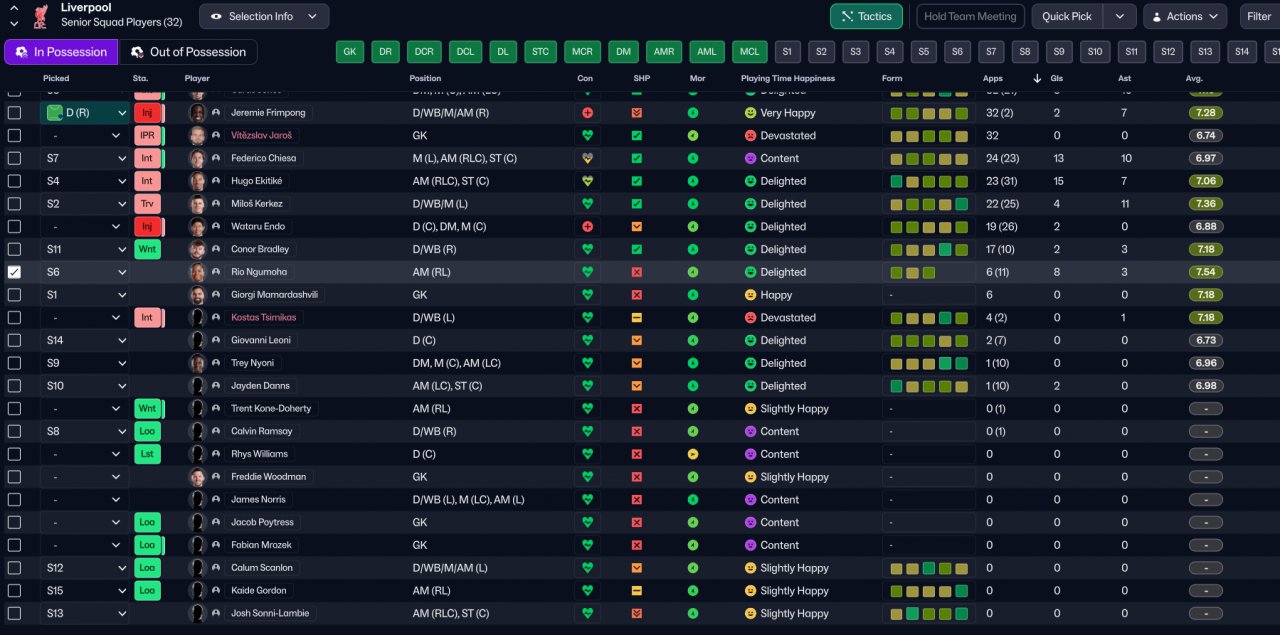Open Rio Ngumoha's player profile link
This screenshot has width=1280, height=635.
[259, 272]
